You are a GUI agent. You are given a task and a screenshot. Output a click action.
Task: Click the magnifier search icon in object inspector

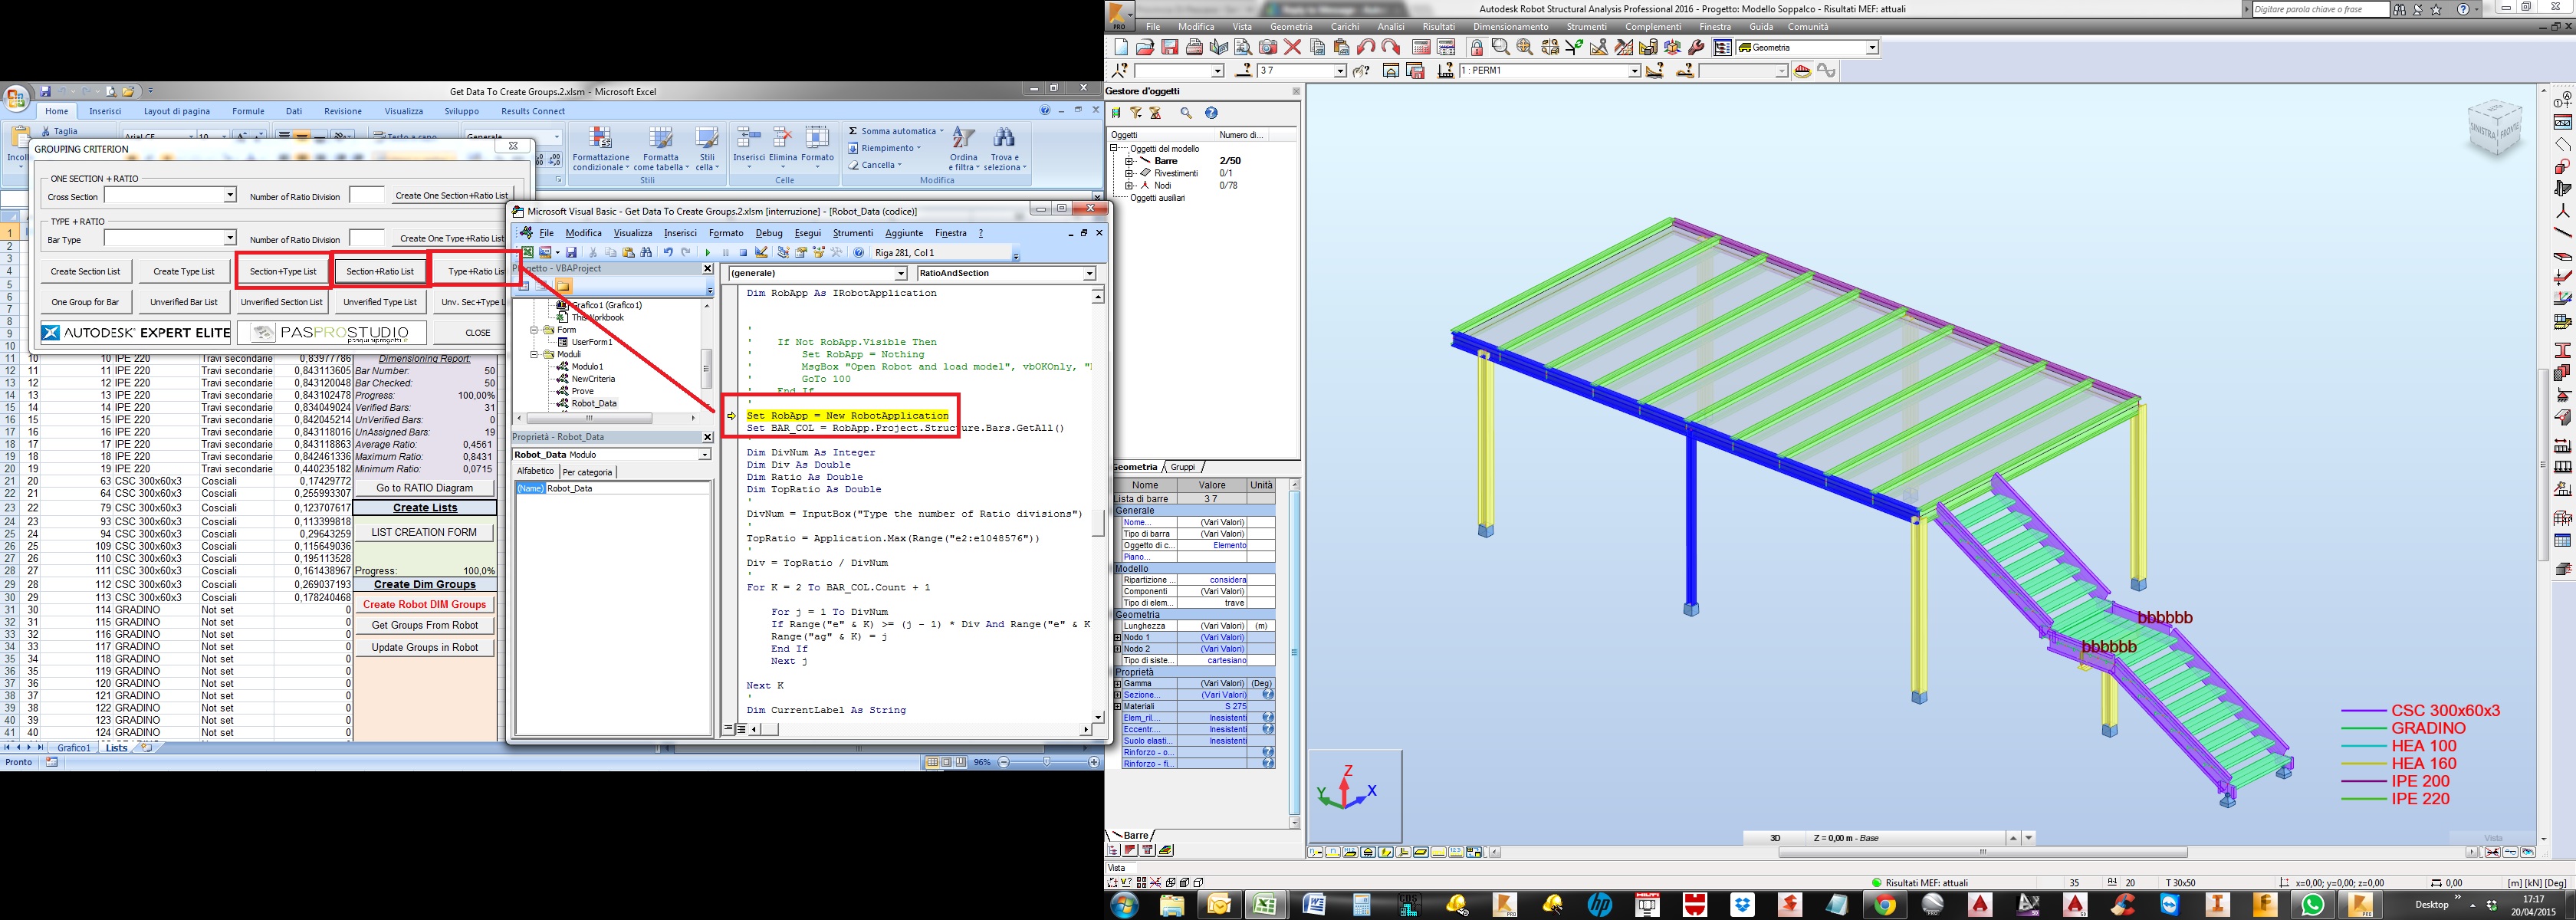pos(1186,113)
